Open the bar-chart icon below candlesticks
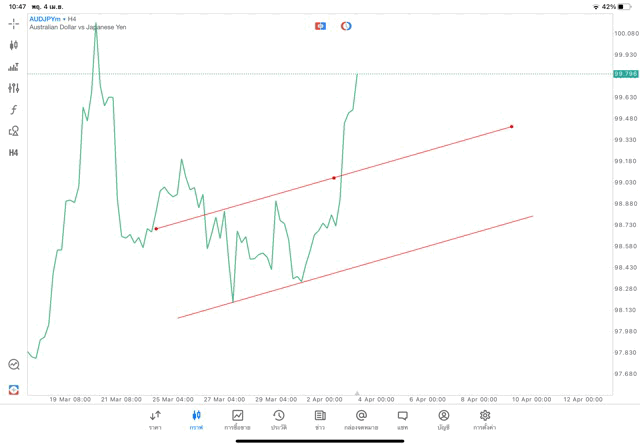 [14, 67]
